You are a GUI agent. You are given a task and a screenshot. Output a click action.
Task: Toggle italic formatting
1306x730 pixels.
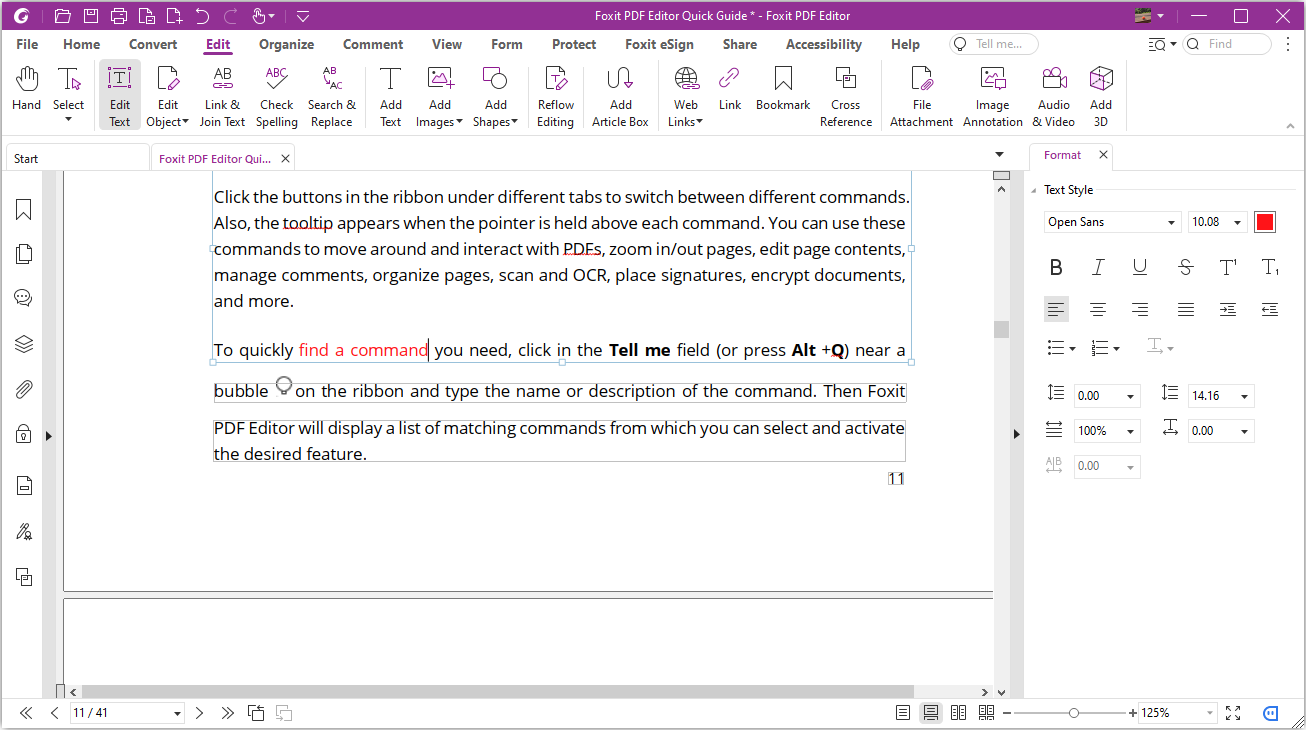point(1098,267)
